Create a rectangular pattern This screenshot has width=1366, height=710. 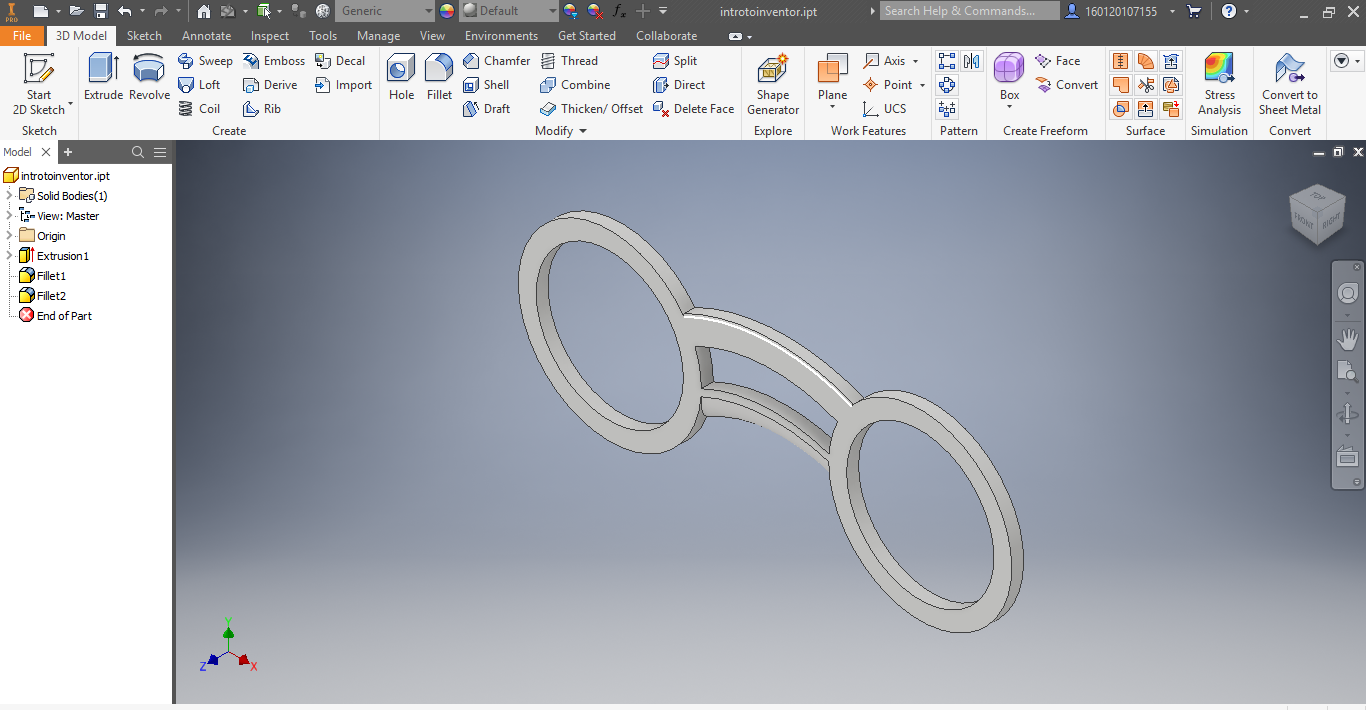pyautogui.click(x=947, y=61)
